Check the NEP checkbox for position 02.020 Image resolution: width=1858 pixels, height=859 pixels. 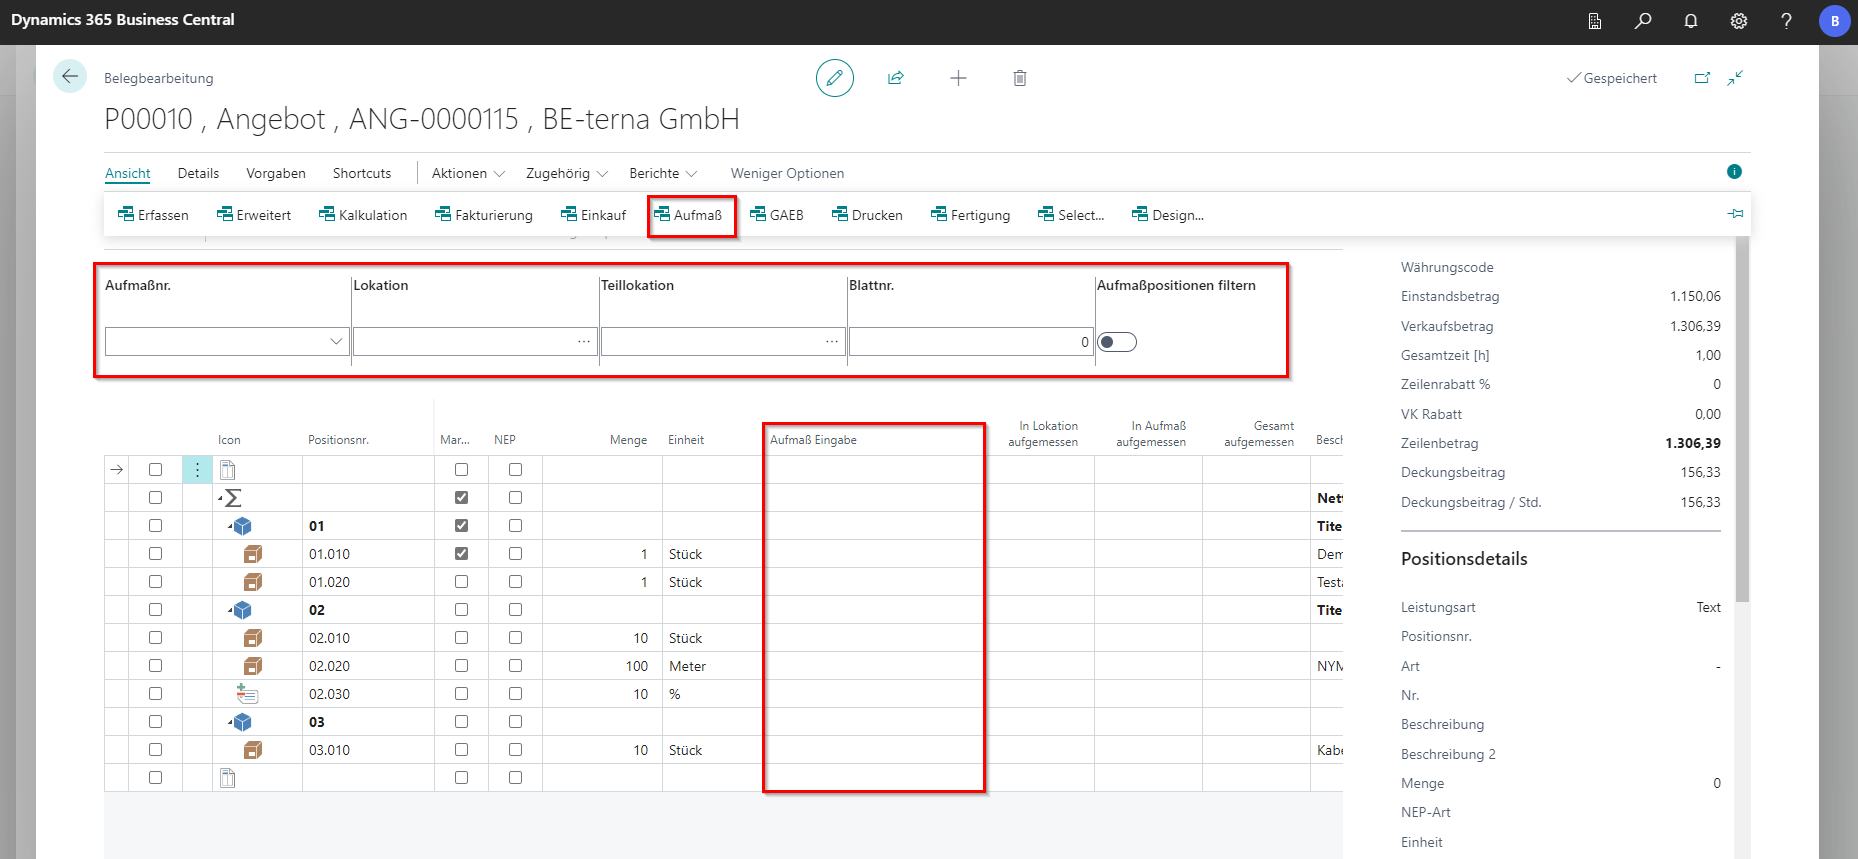(x=515, y=666)
